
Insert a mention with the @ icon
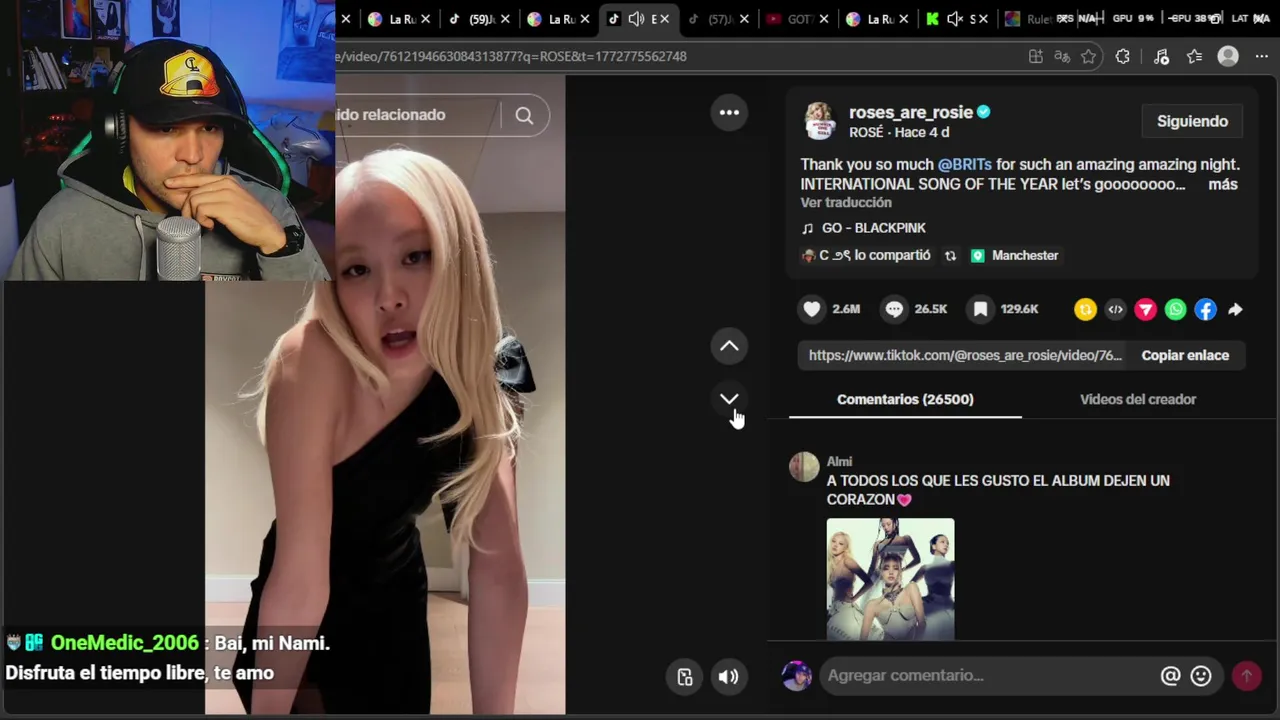click(x=1170, y=676)
